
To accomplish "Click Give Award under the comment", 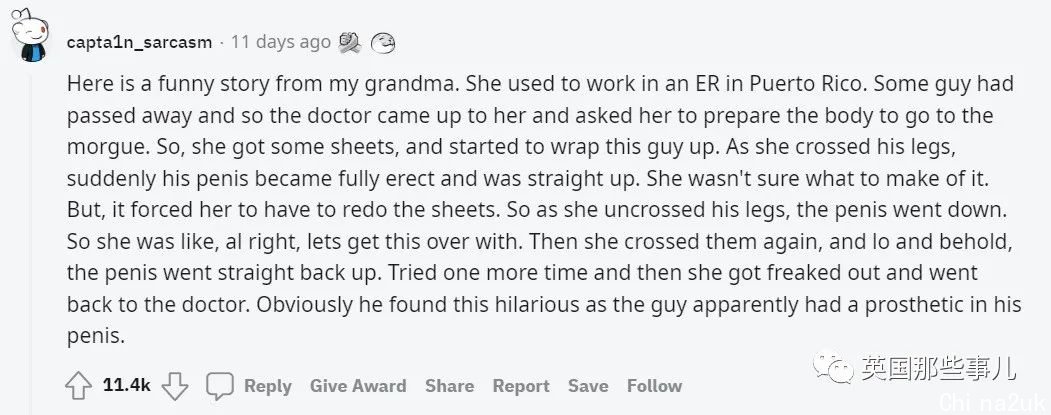I will tap(358, 386).
